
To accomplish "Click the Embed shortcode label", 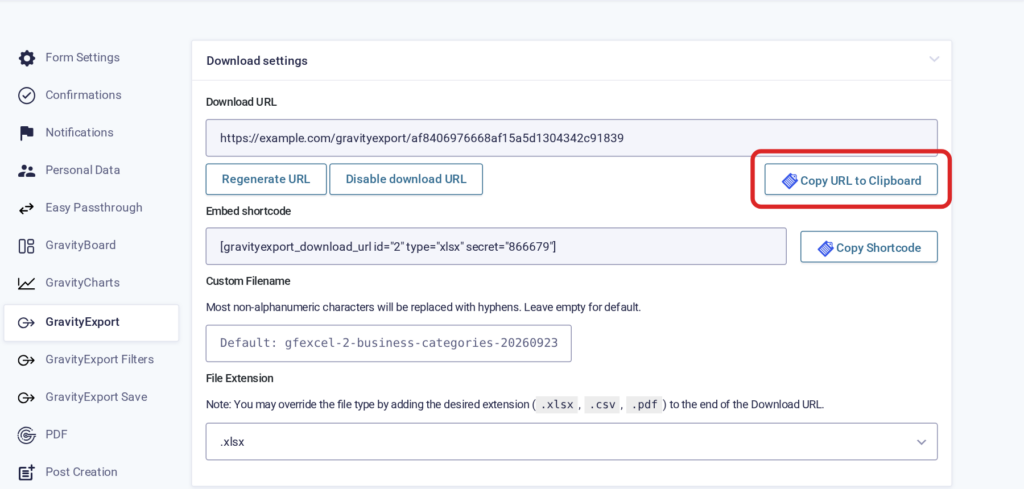I will (248, 212).
